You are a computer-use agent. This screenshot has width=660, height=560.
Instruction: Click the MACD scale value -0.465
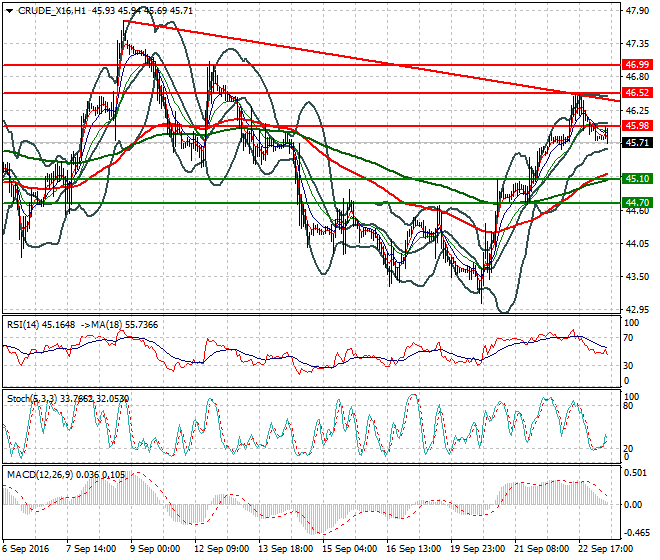(635, 533)
